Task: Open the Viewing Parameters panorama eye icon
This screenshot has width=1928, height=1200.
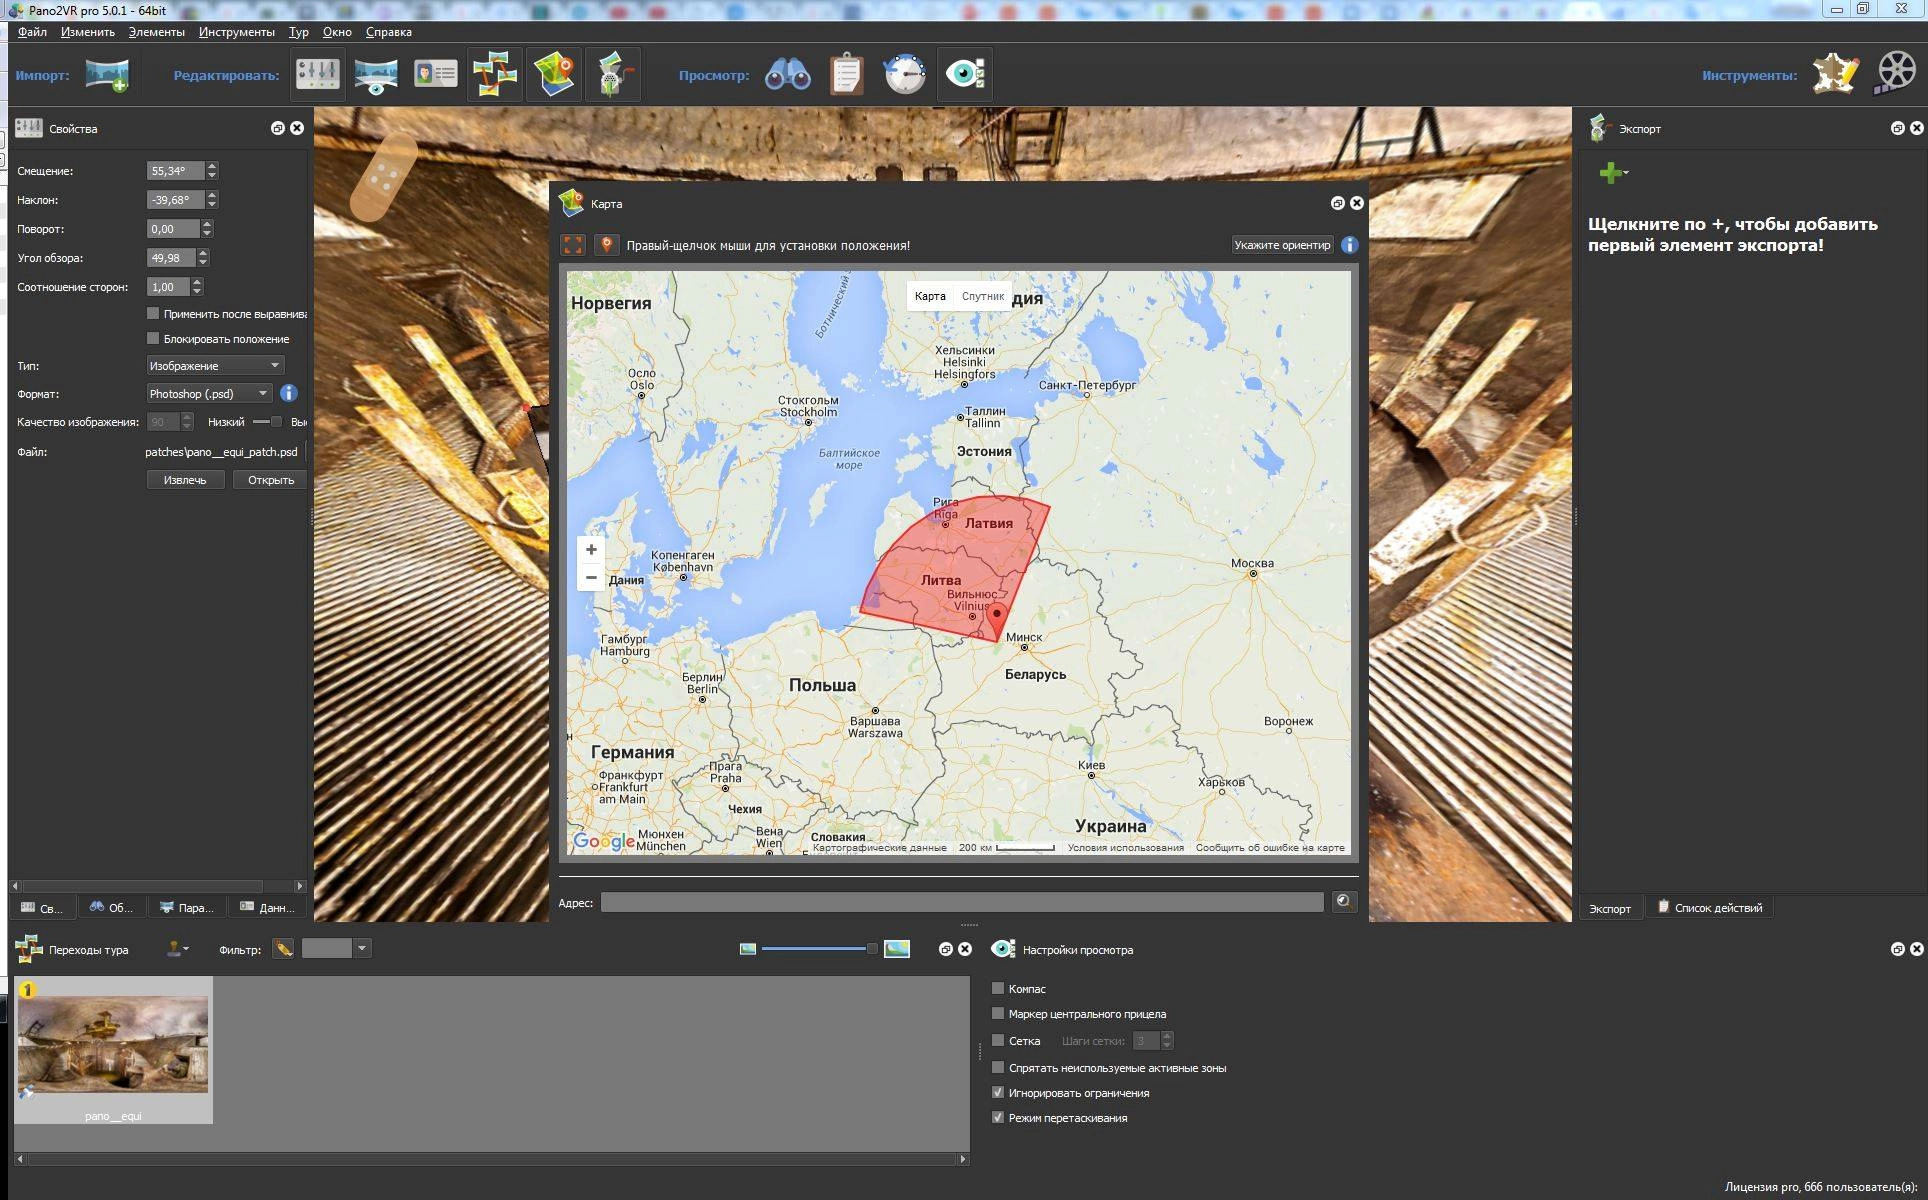Action: tap(376, 74)
